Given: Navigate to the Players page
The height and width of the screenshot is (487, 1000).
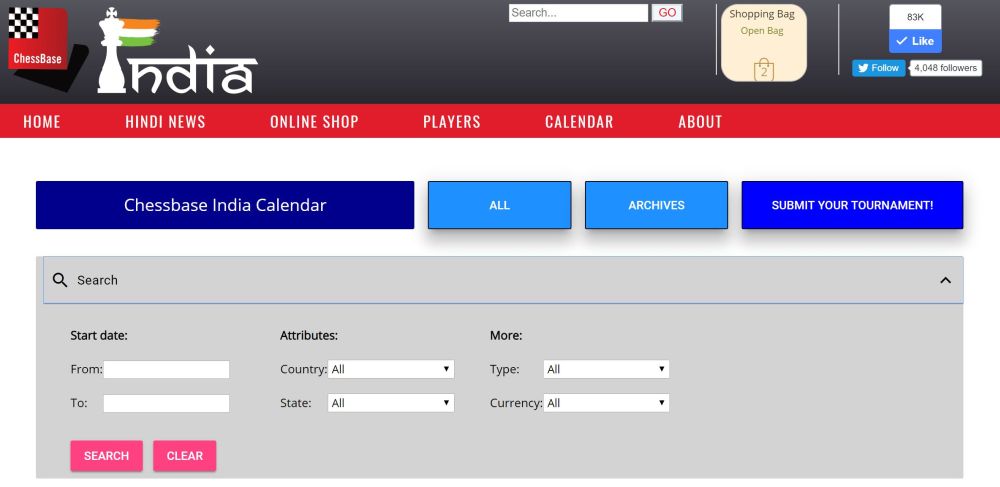Looking at the screenshot, I should (x=452, y=122).
